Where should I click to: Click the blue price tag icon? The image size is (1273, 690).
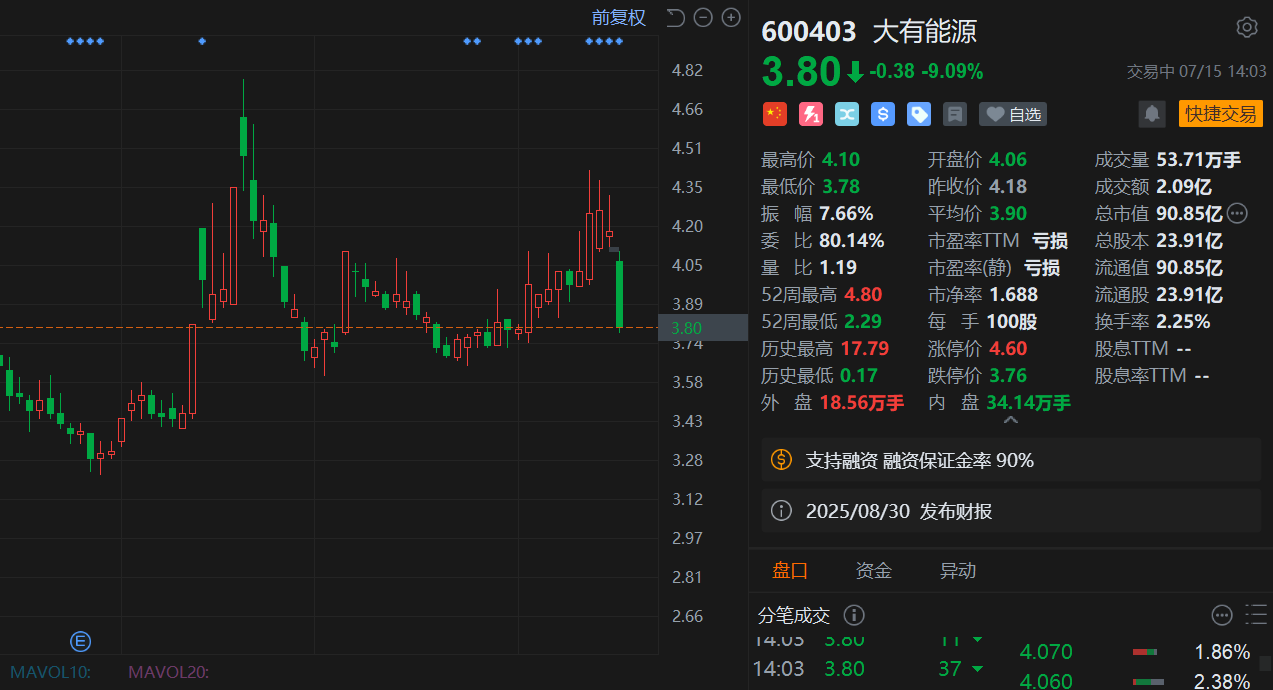[919, 114]
